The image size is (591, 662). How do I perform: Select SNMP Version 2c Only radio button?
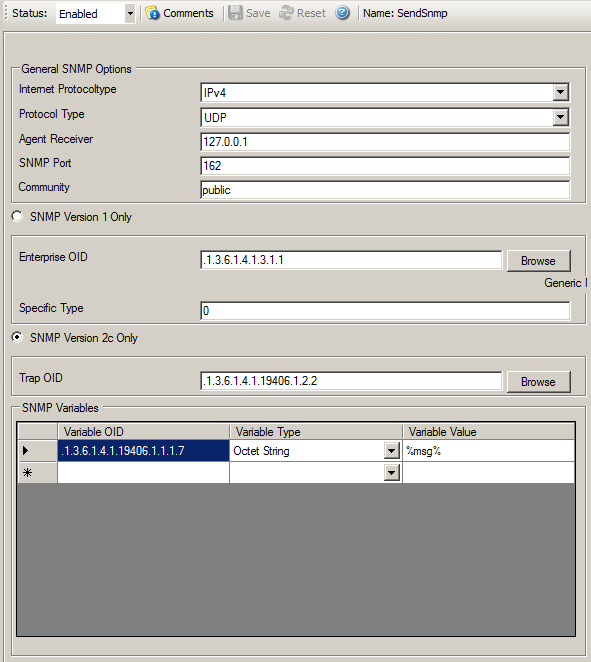tap(17, 337)
